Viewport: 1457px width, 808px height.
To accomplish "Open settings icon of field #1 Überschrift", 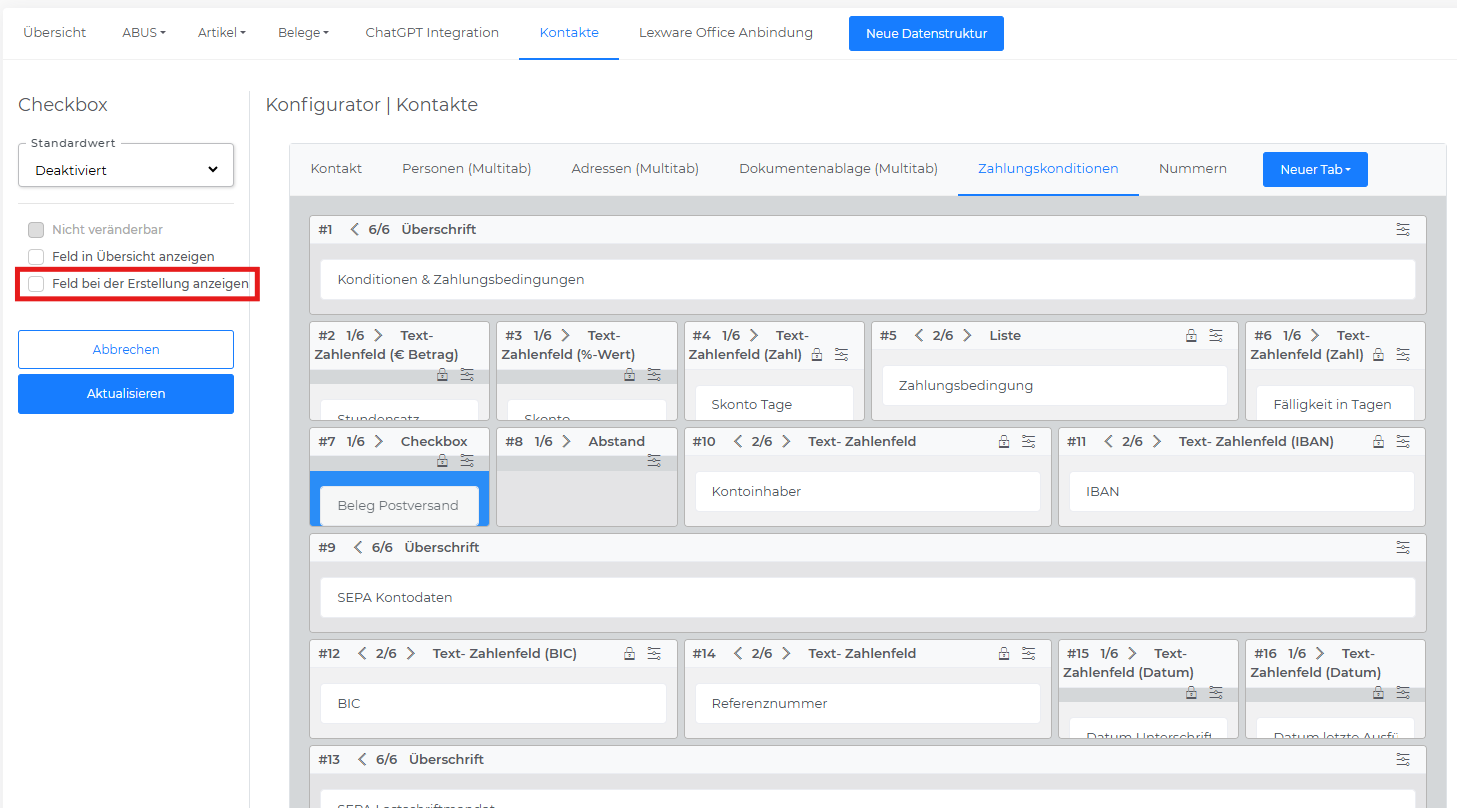I will (1403, 230).
